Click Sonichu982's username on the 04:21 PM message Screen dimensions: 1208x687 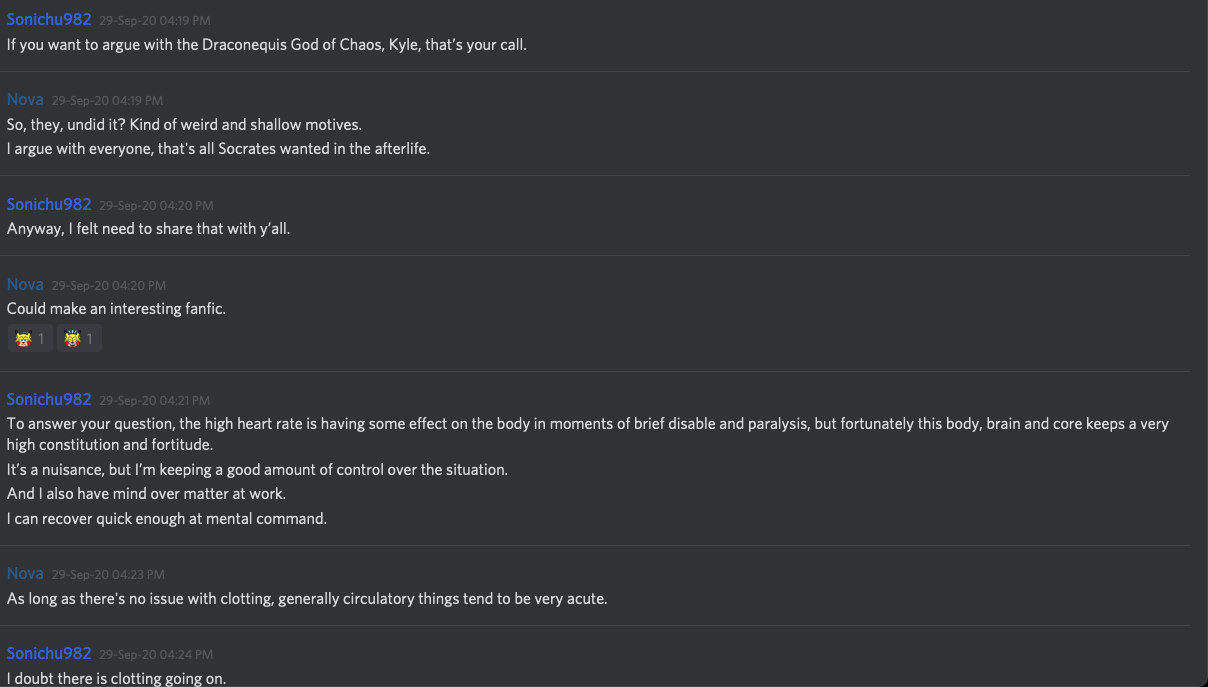click(49, 399)
